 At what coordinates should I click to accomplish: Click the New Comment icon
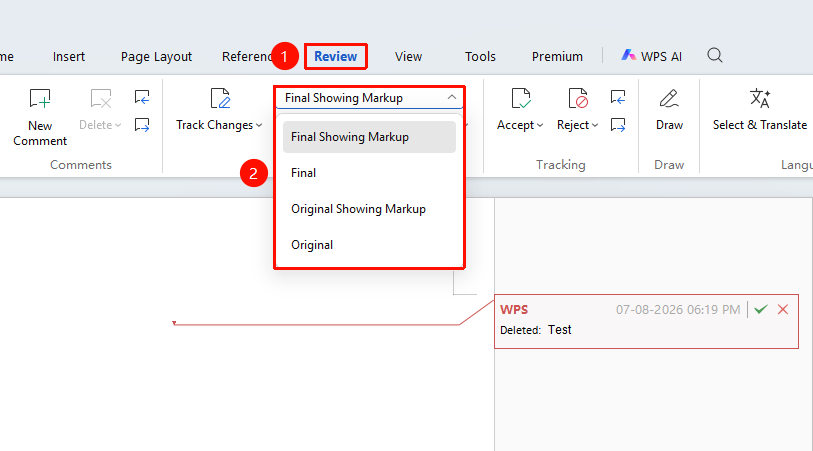point(40,98)
